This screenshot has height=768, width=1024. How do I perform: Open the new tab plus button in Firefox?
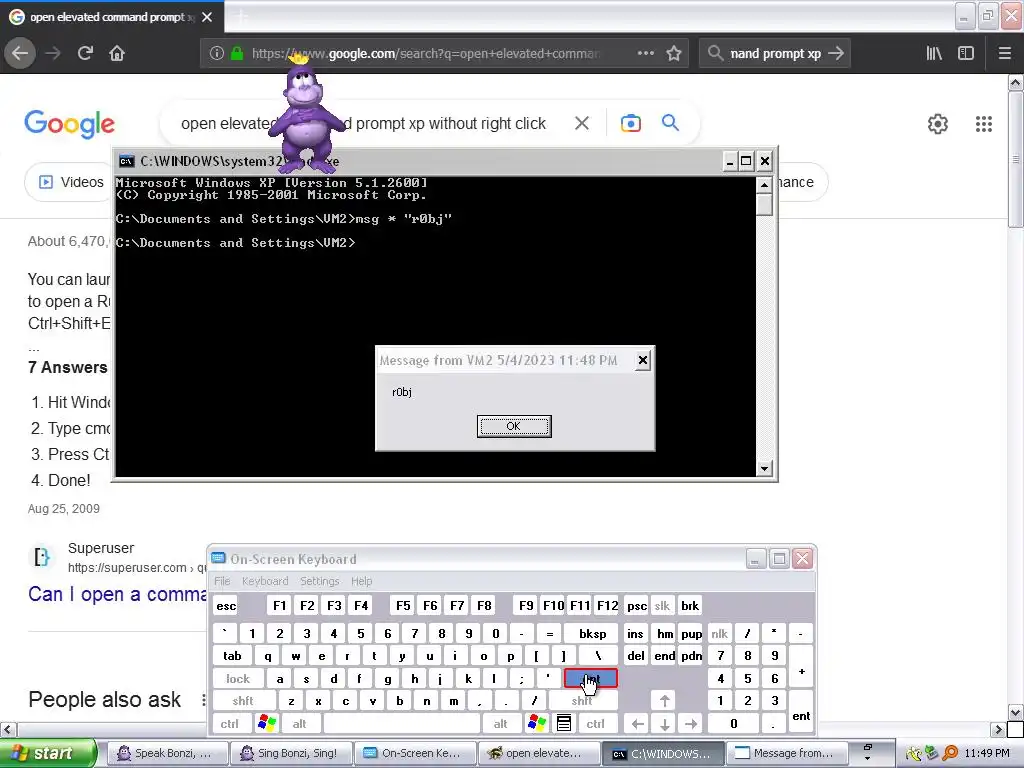(x=241, y=17)
